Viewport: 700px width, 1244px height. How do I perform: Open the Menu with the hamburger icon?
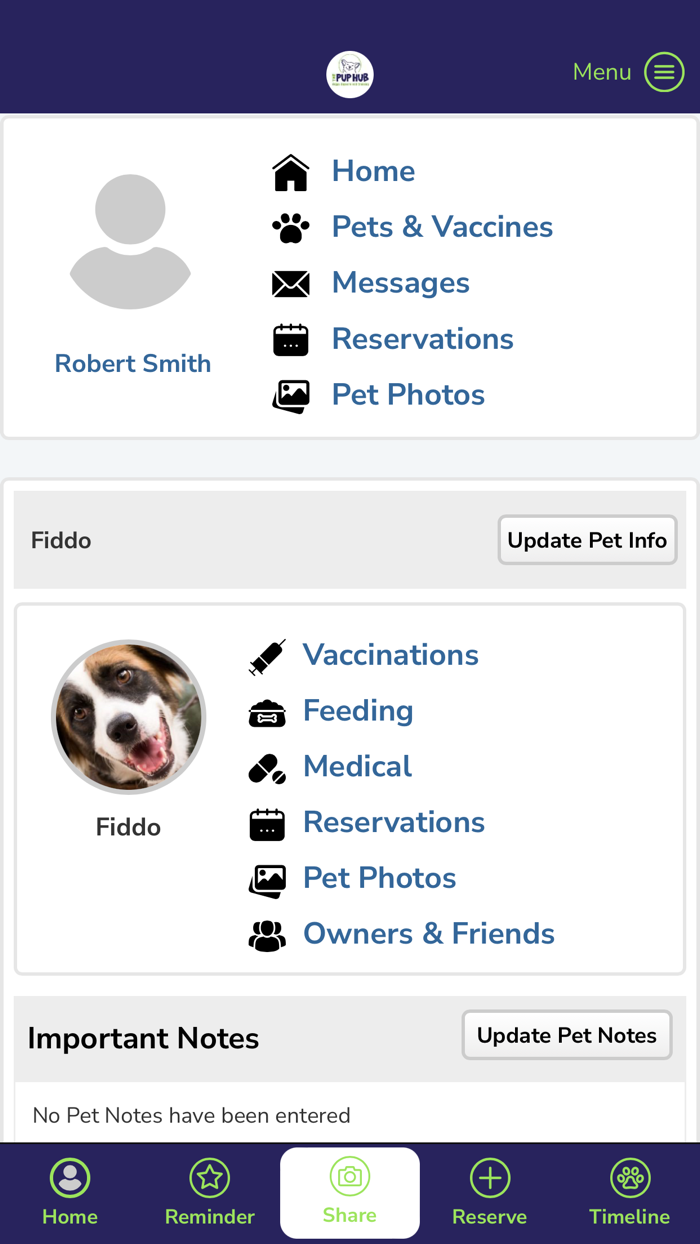click(663, 71)
